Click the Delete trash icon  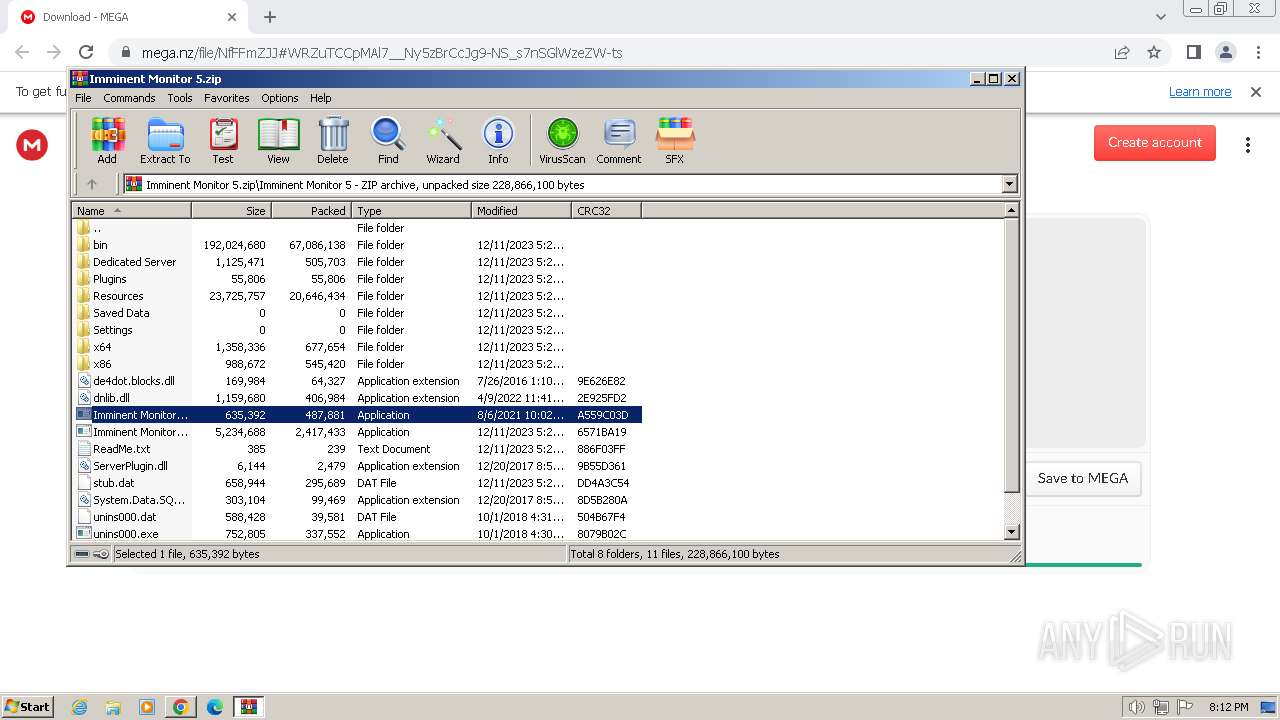[x=333, y=140]
